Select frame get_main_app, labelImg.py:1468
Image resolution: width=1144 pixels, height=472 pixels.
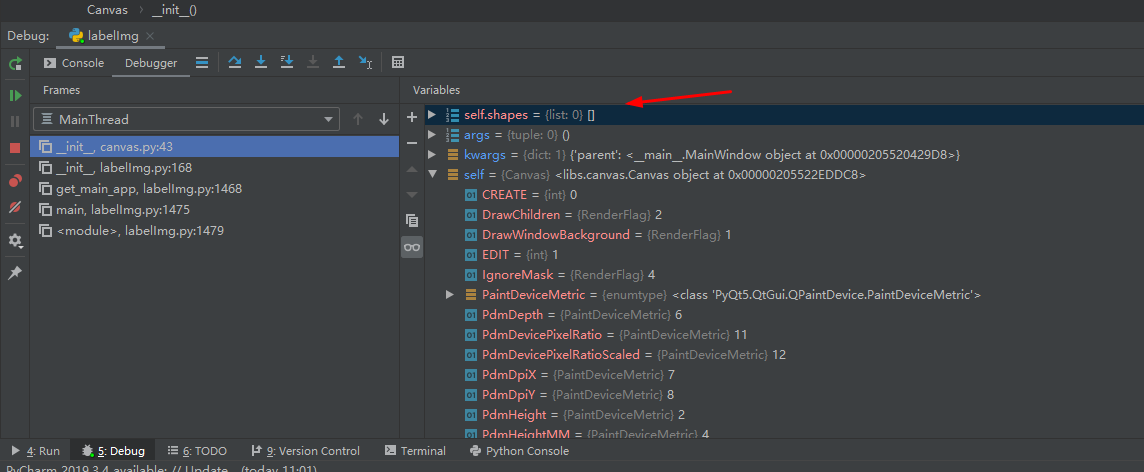pyautogui.click(x=214, y=188)
